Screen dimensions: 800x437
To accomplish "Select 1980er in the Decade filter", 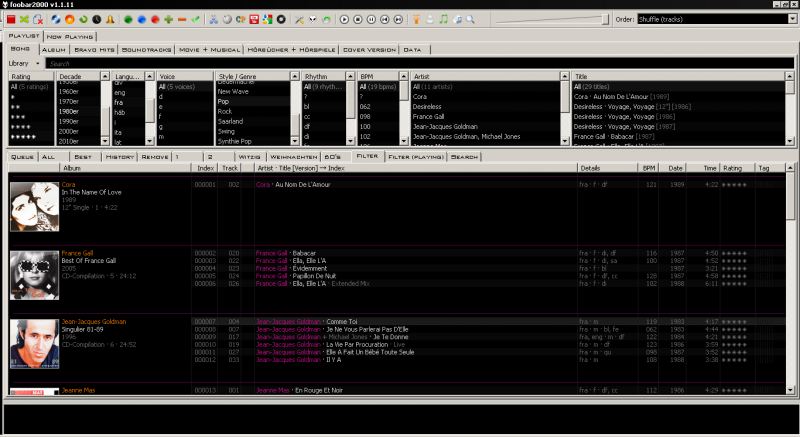I will (78, 111).
